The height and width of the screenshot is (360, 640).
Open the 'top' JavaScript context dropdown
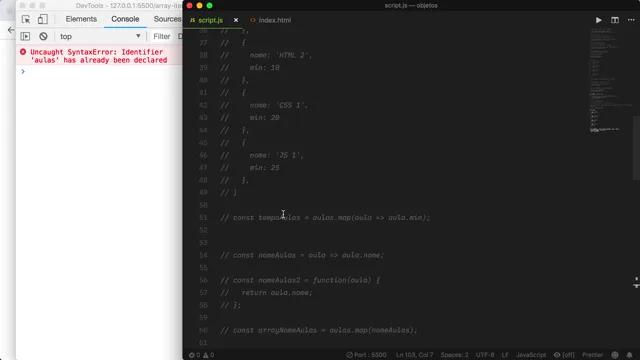coord(100,36)
